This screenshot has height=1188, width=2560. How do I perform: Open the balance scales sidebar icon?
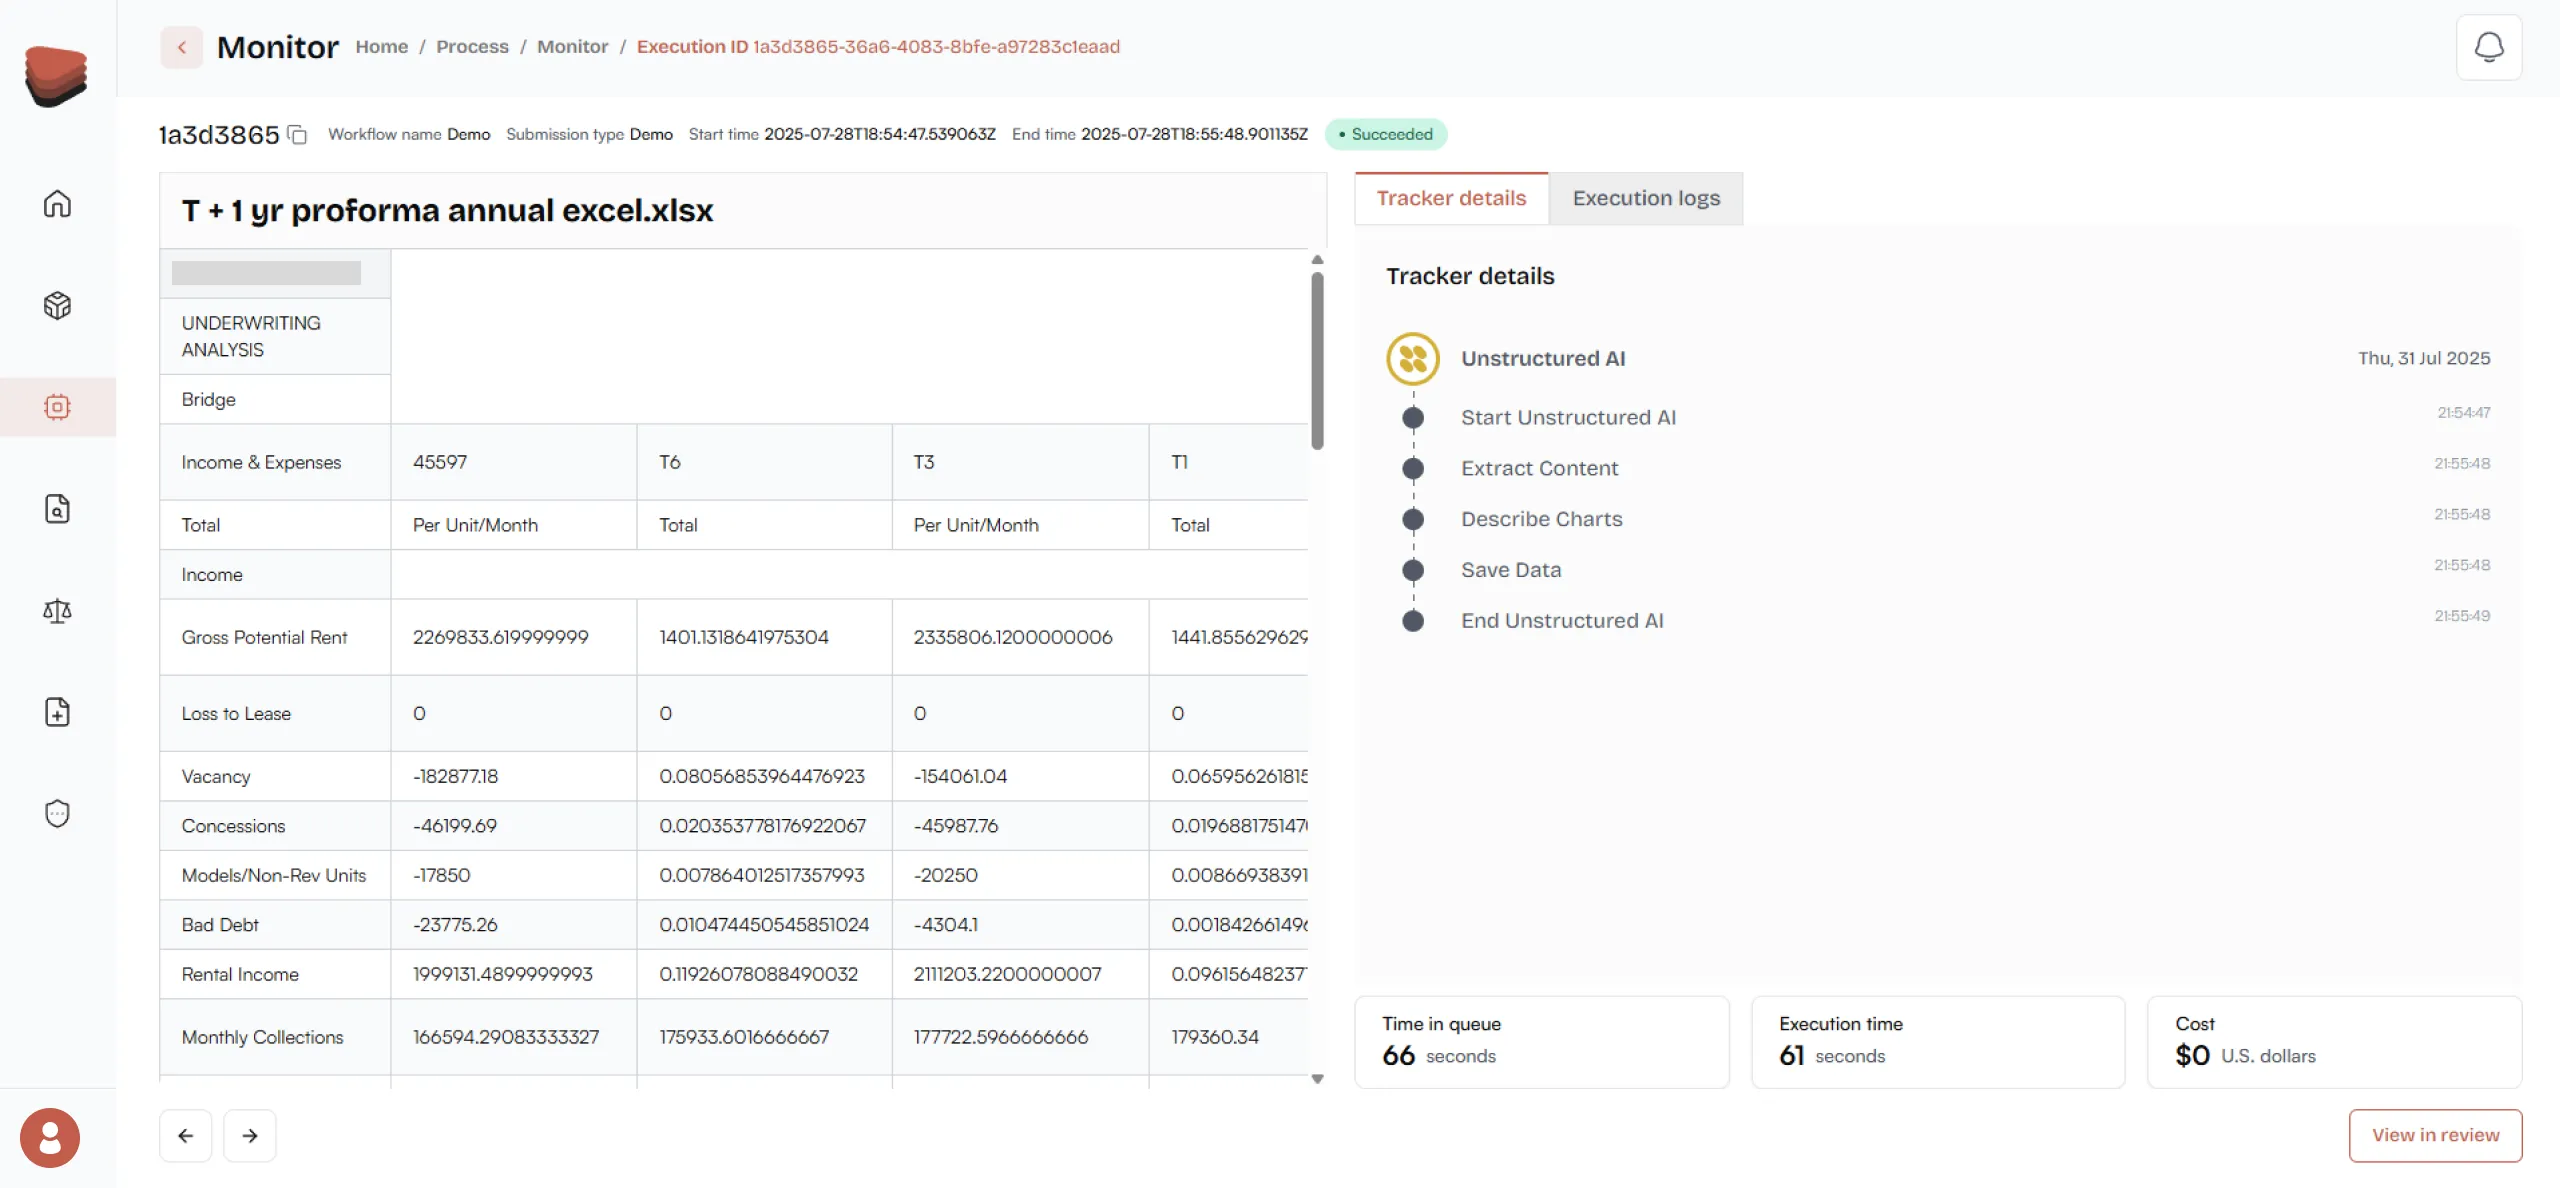pos(57,610)
